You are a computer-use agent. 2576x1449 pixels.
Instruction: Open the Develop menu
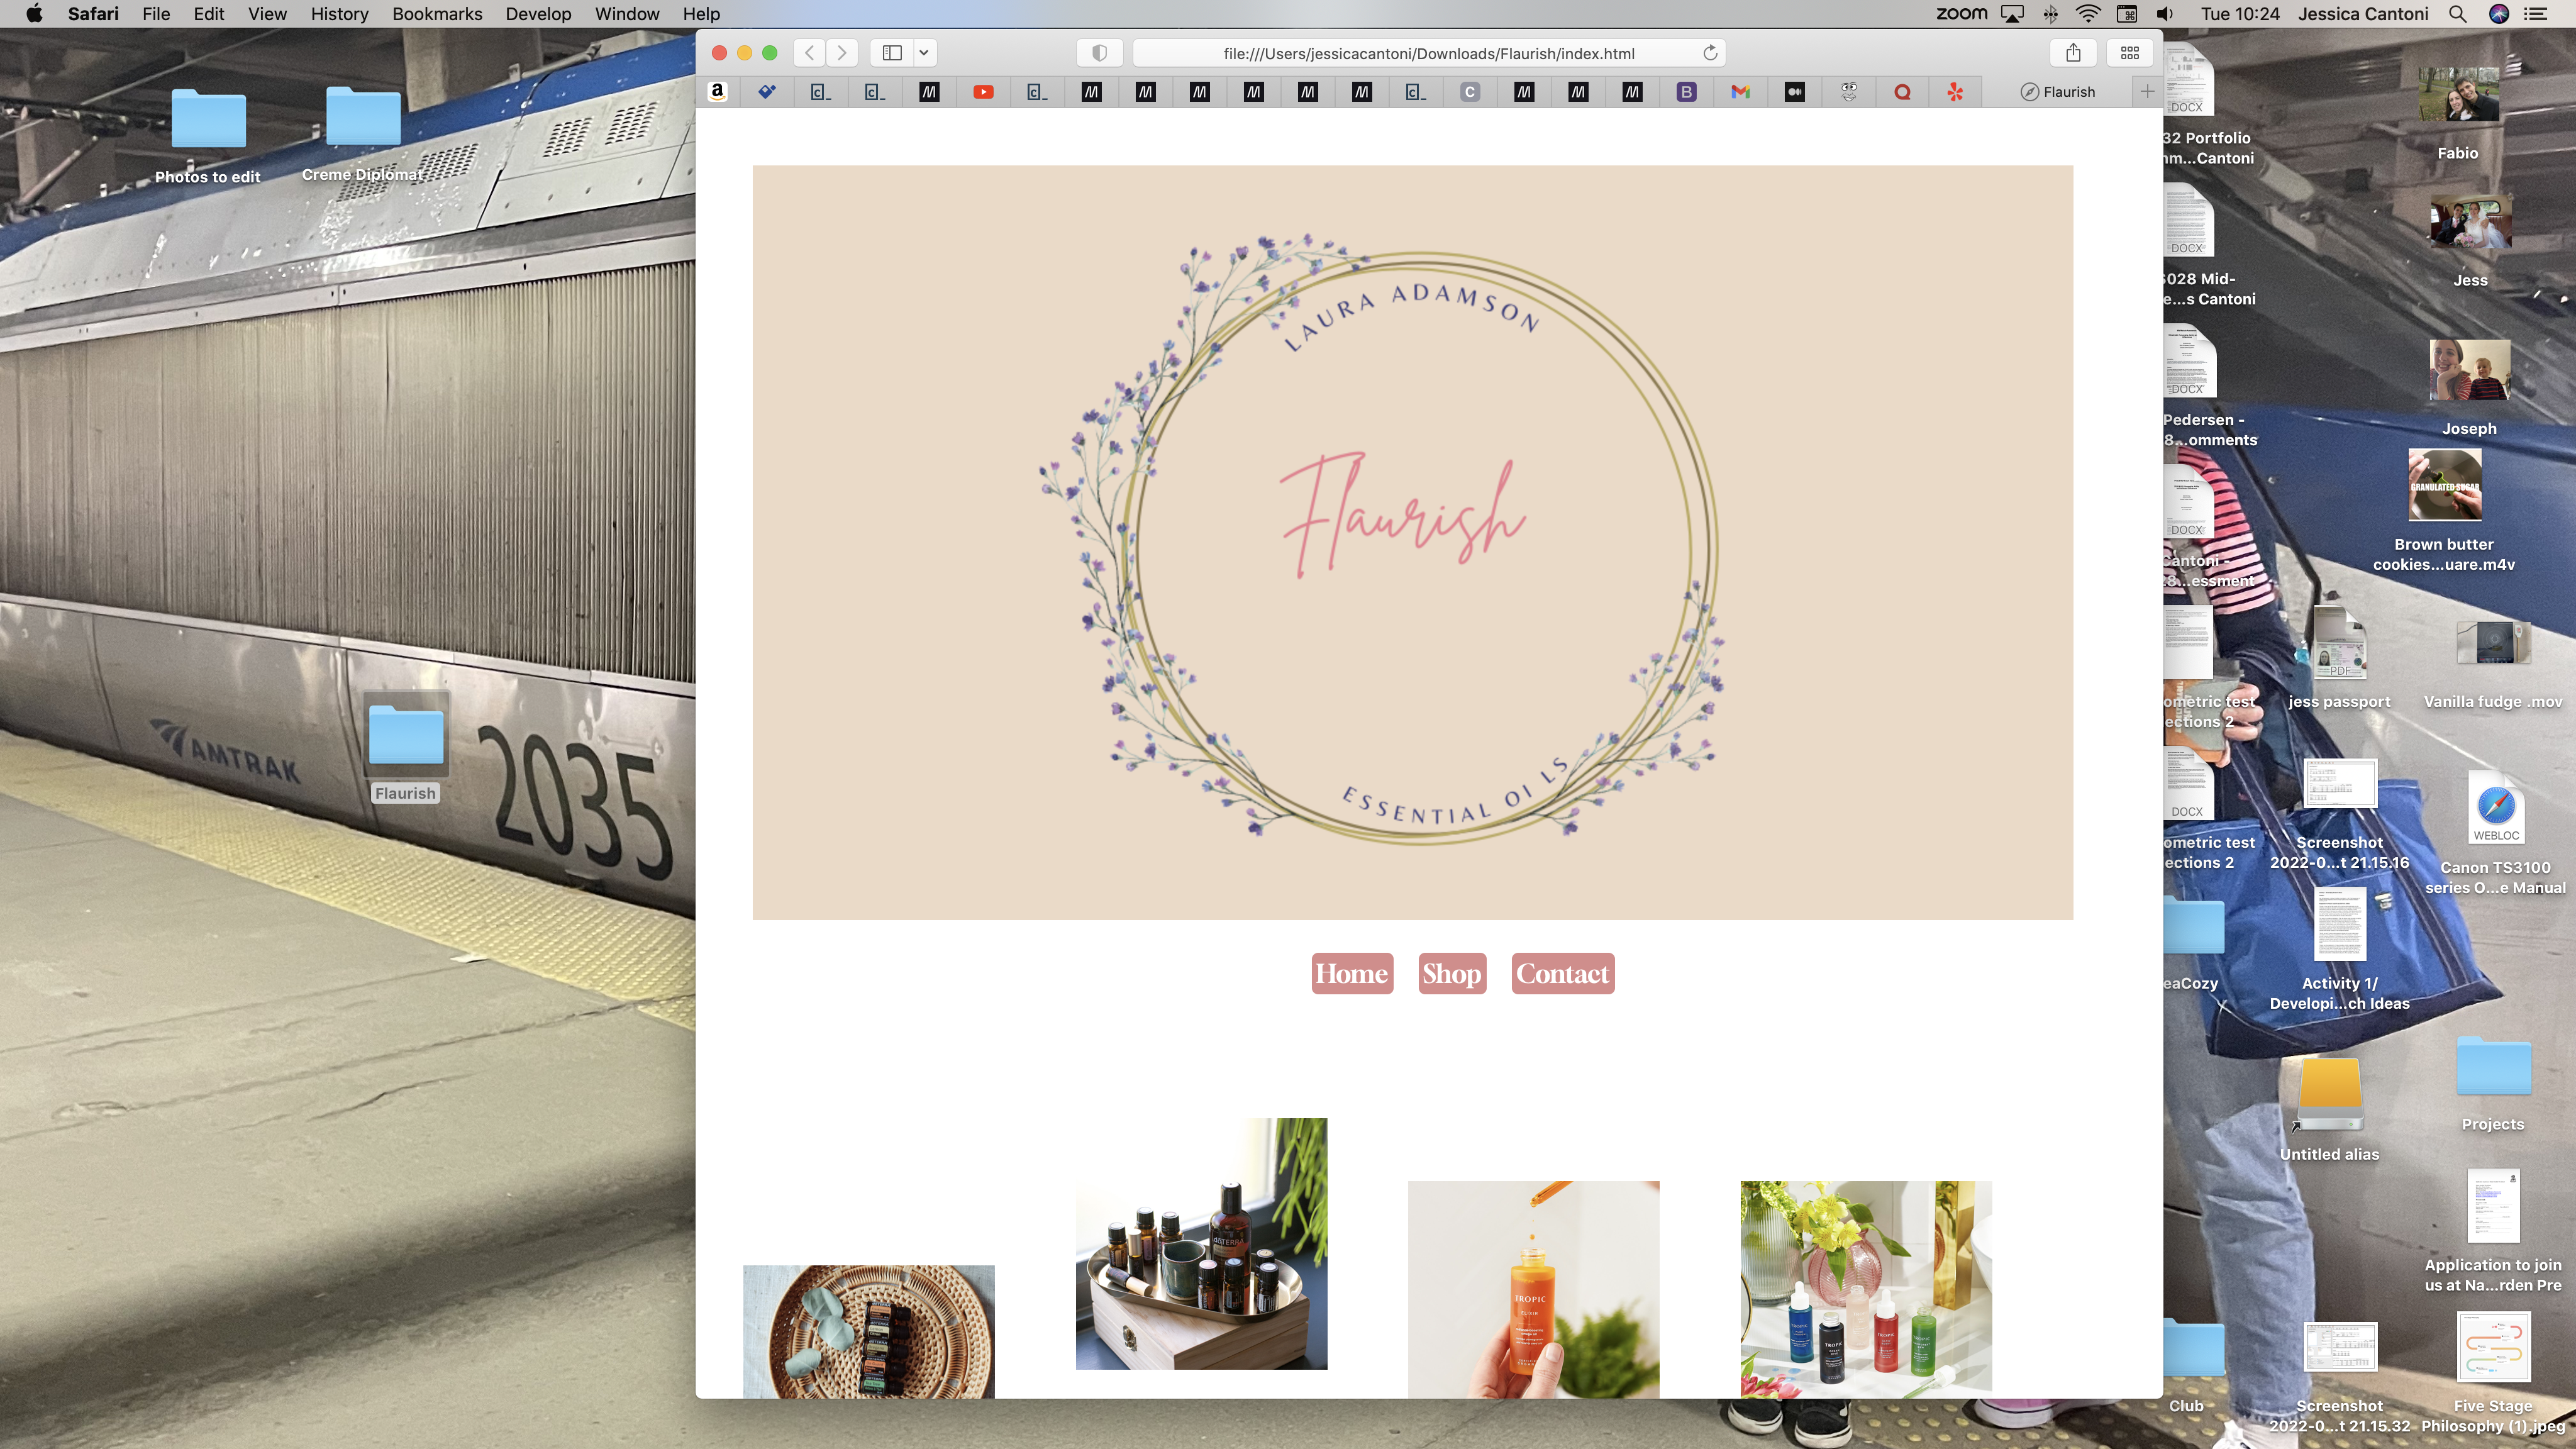538,14
